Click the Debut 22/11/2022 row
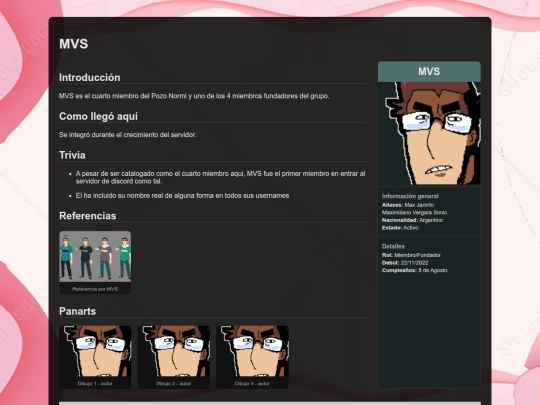This screenshot has height=405, width=540. (x=405, y=263)
